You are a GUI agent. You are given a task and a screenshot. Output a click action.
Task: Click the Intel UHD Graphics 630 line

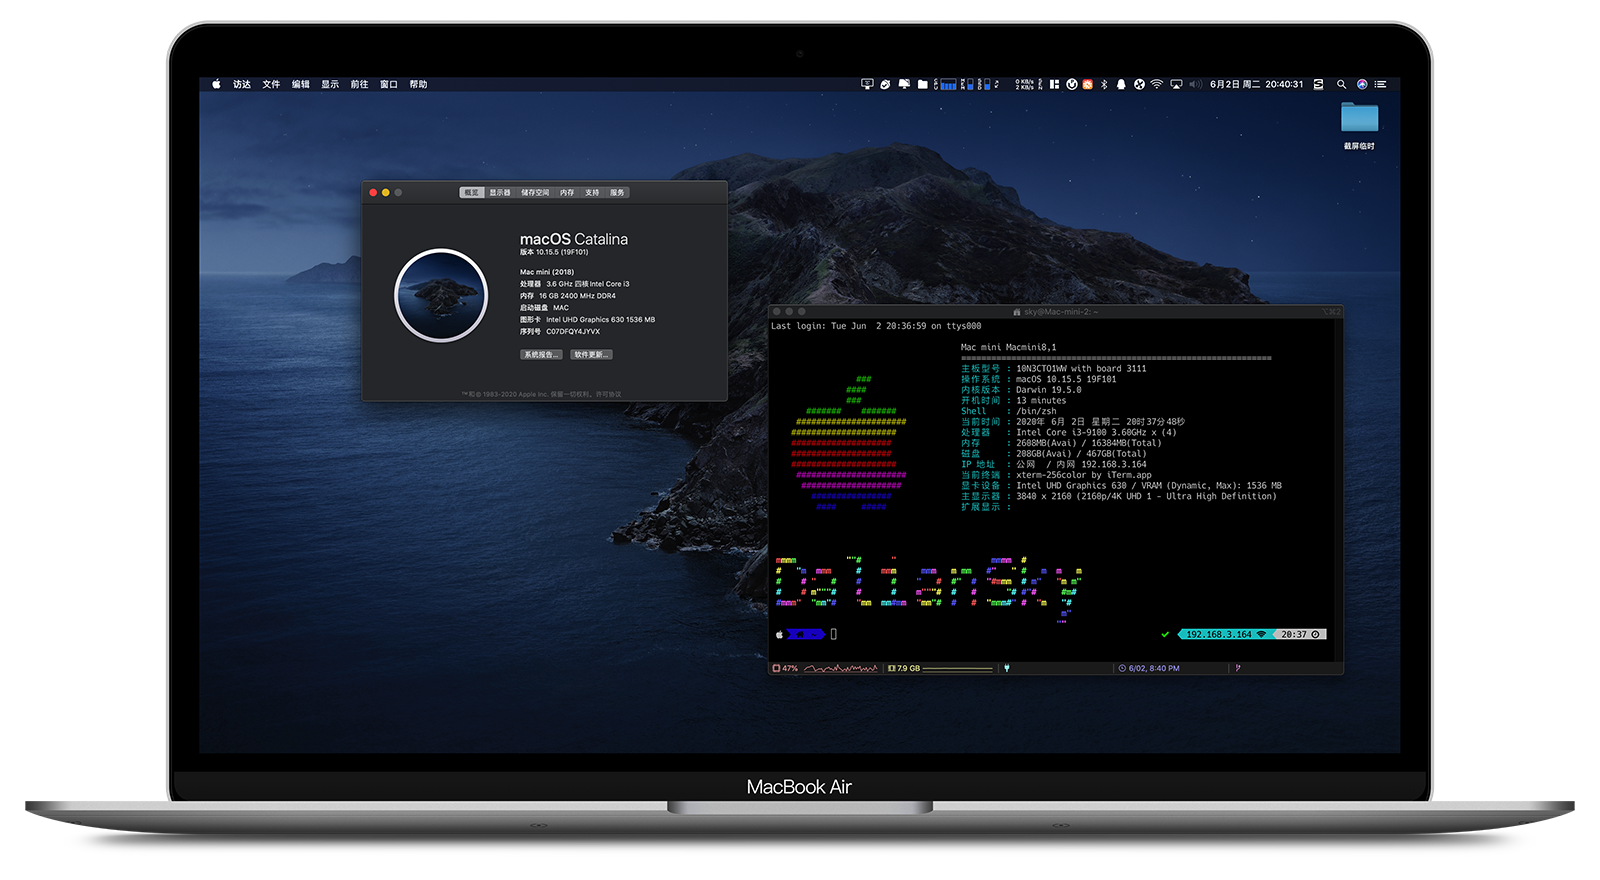587,320
